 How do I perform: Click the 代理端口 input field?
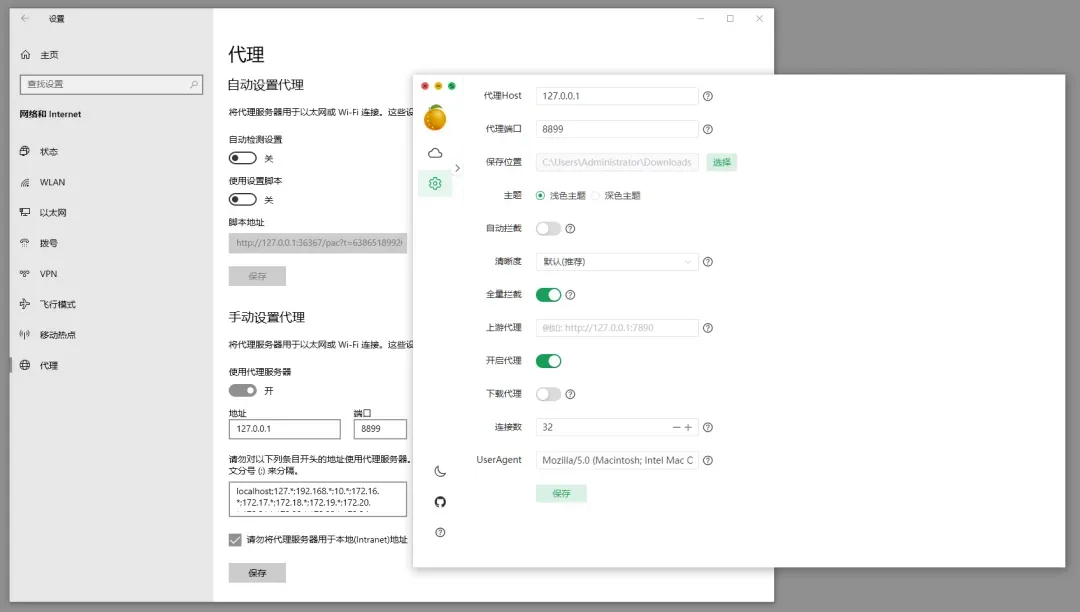[x=616, y=129]
